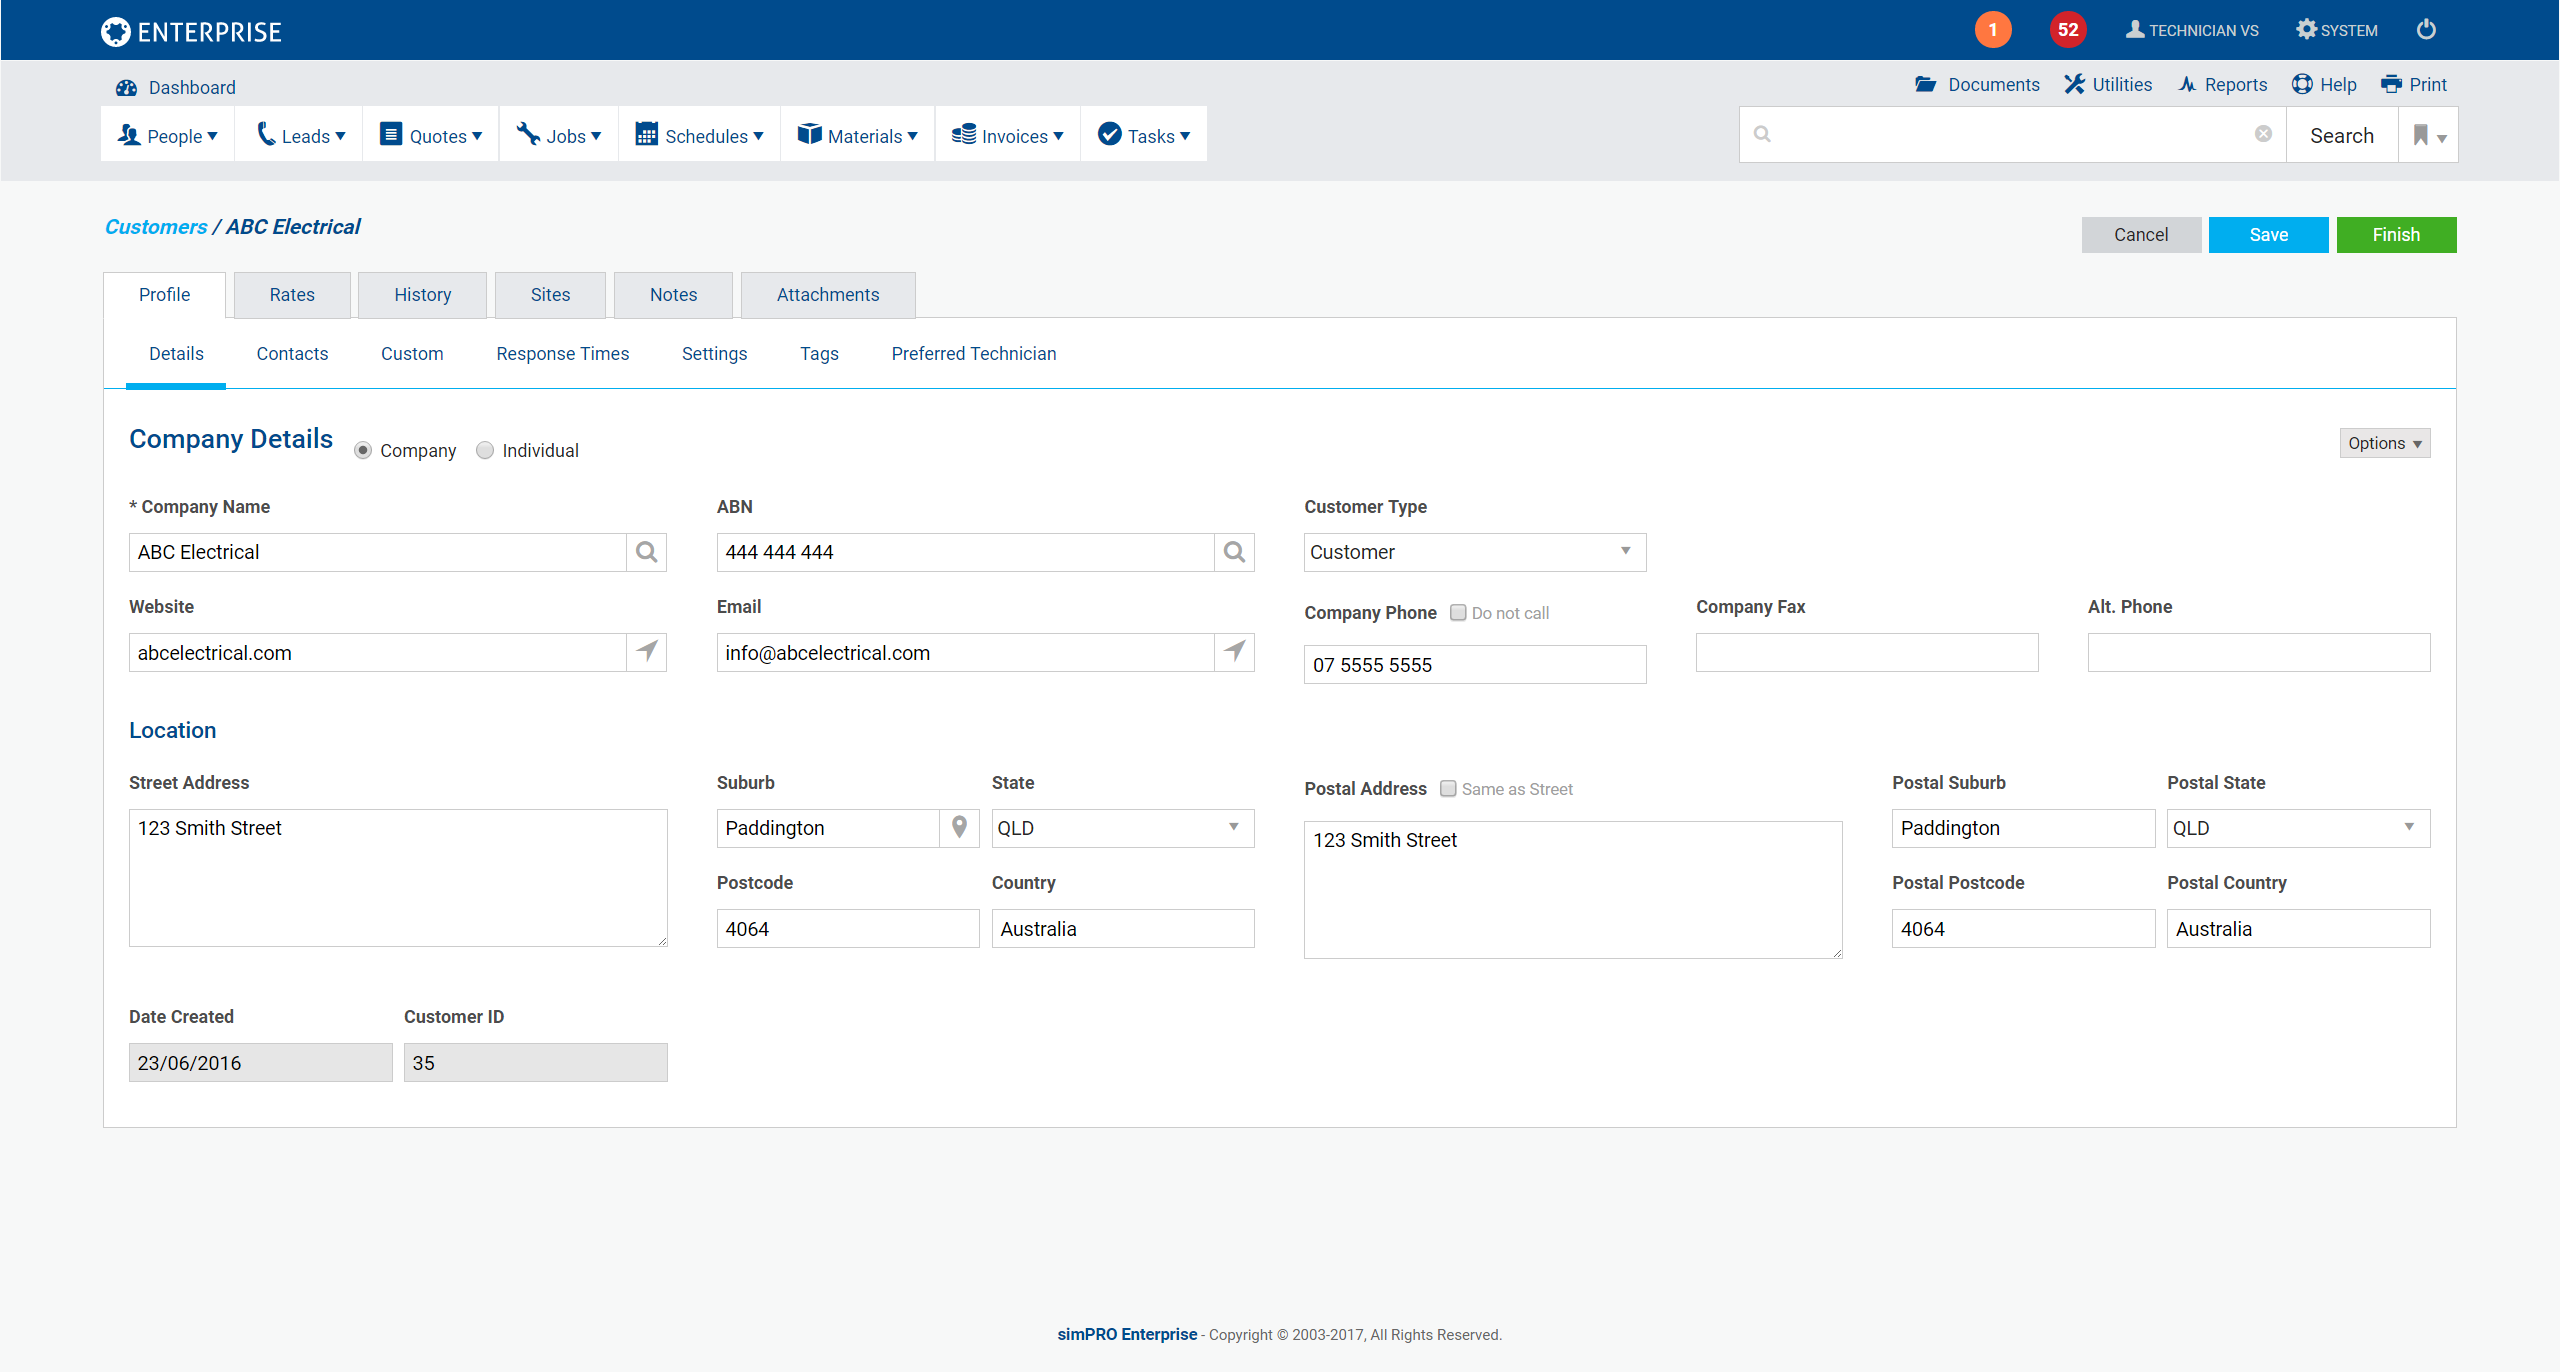Image resolution: width=2560 pixels, height=1372 pixels.
Task: Expand the Postal State dropdown
Action: pos(2298,828)
